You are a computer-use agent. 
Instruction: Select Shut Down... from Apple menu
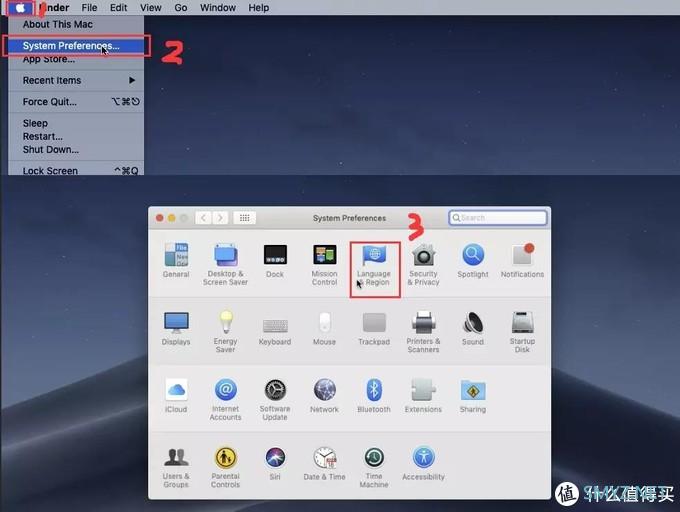coord(76,149)
